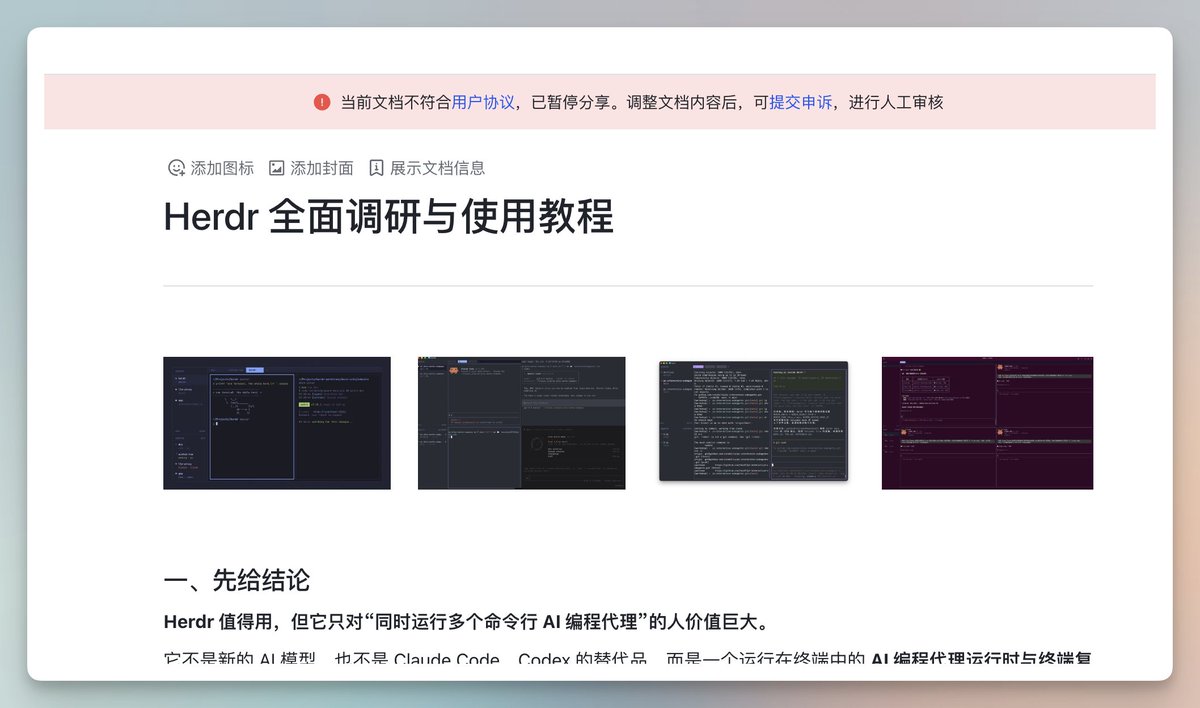Open the fourth purple terminal screenshot
Viewport: 1200px width, 708px height.
click(987, 423)
